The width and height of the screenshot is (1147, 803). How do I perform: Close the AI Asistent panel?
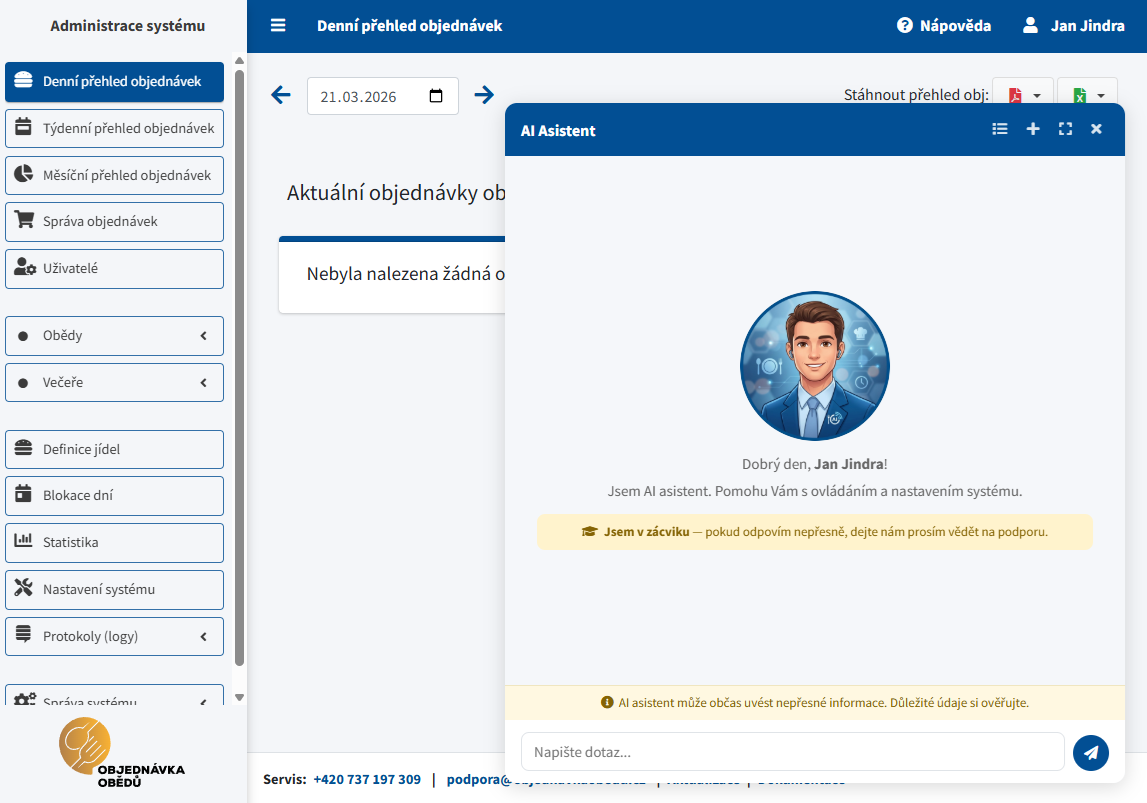(x=1096, y=129)
